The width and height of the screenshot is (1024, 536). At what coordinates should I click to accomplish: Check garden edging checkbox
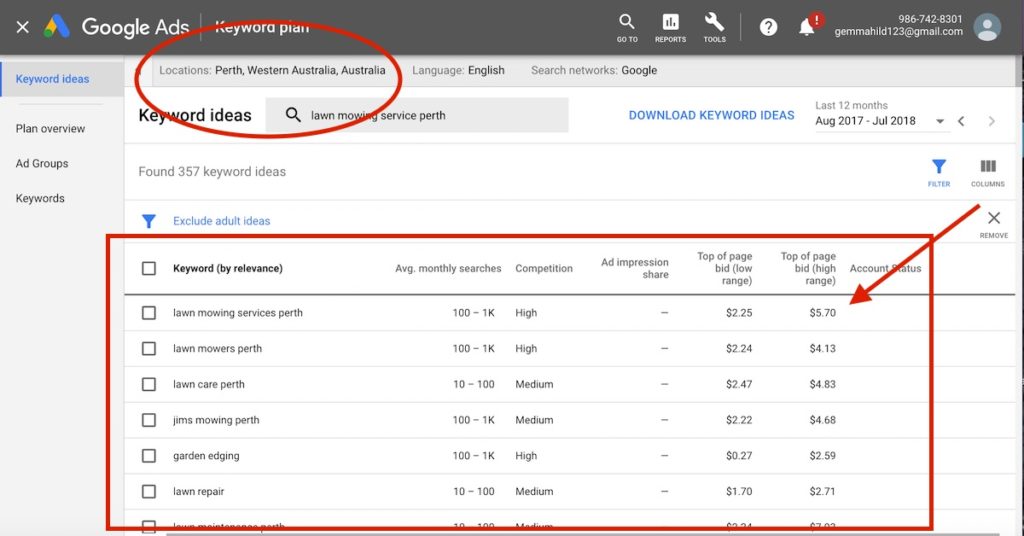[x=149, y=456]
